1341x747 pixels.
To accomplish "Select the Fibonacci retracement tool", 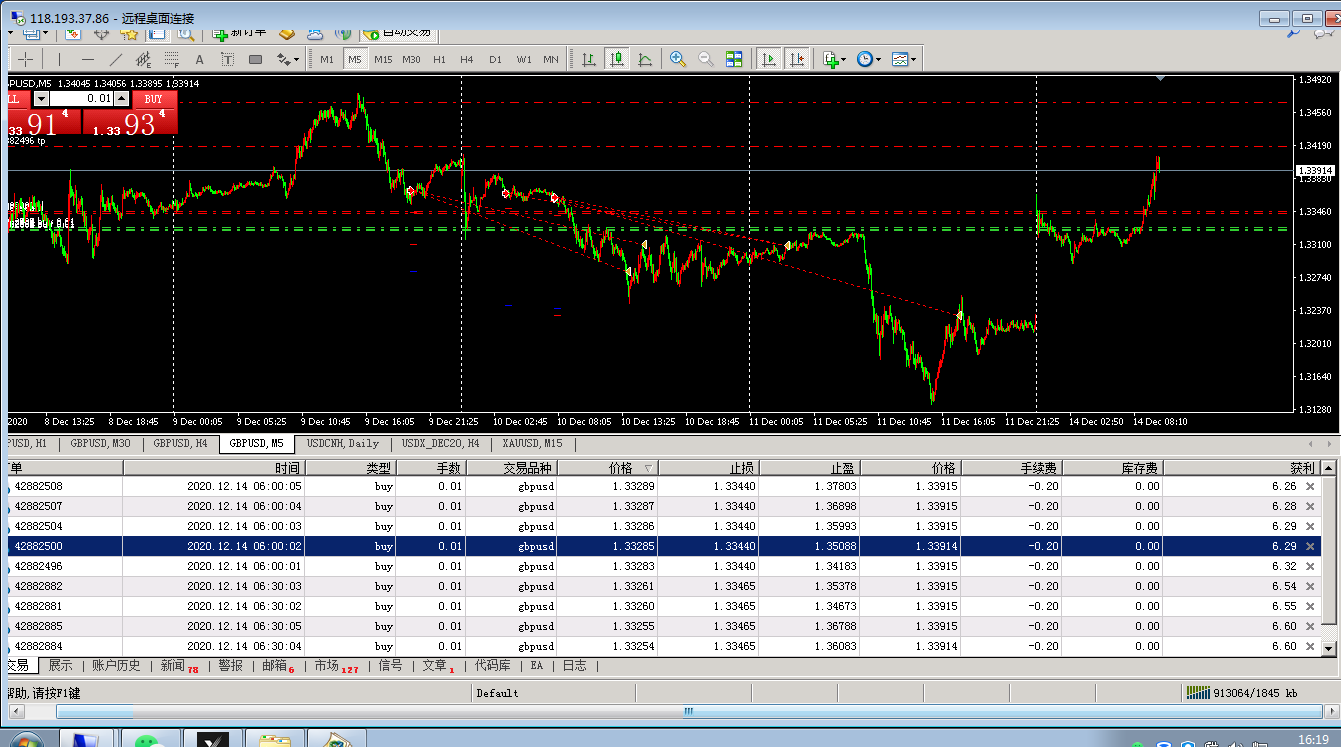I will point(171,59).
